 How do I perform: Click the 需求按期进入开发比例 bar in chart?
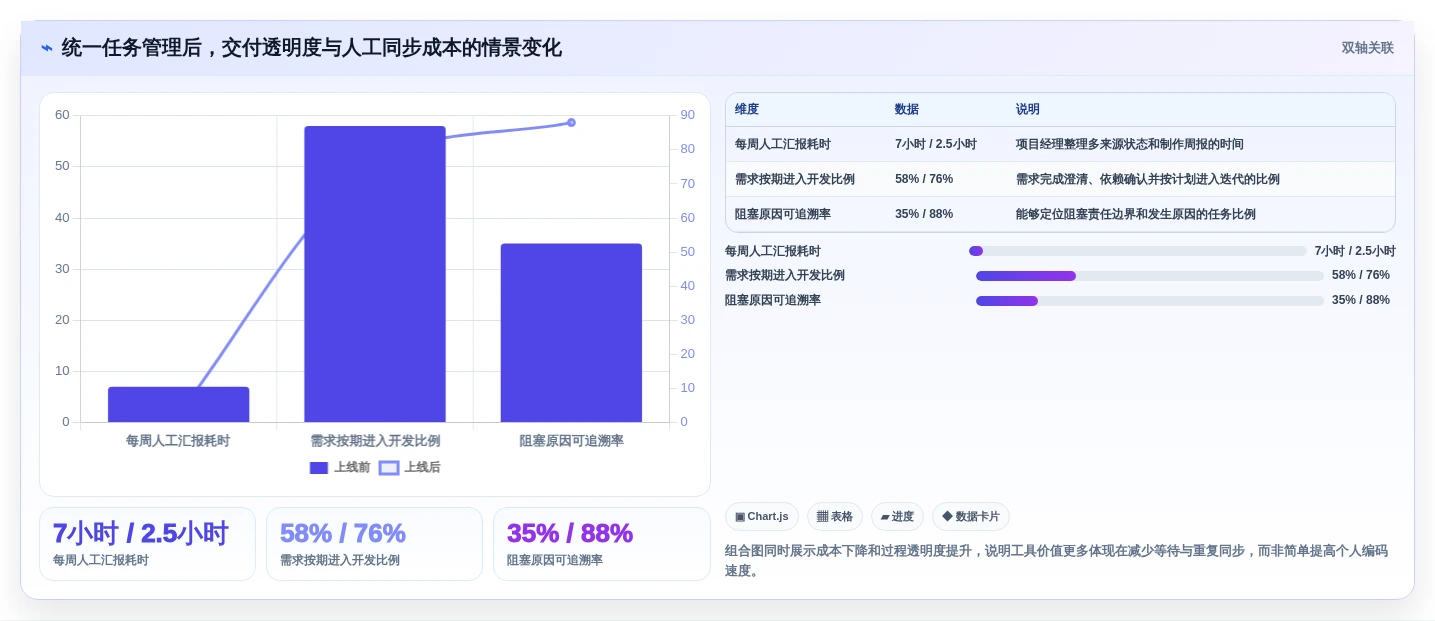click(375, 274)
